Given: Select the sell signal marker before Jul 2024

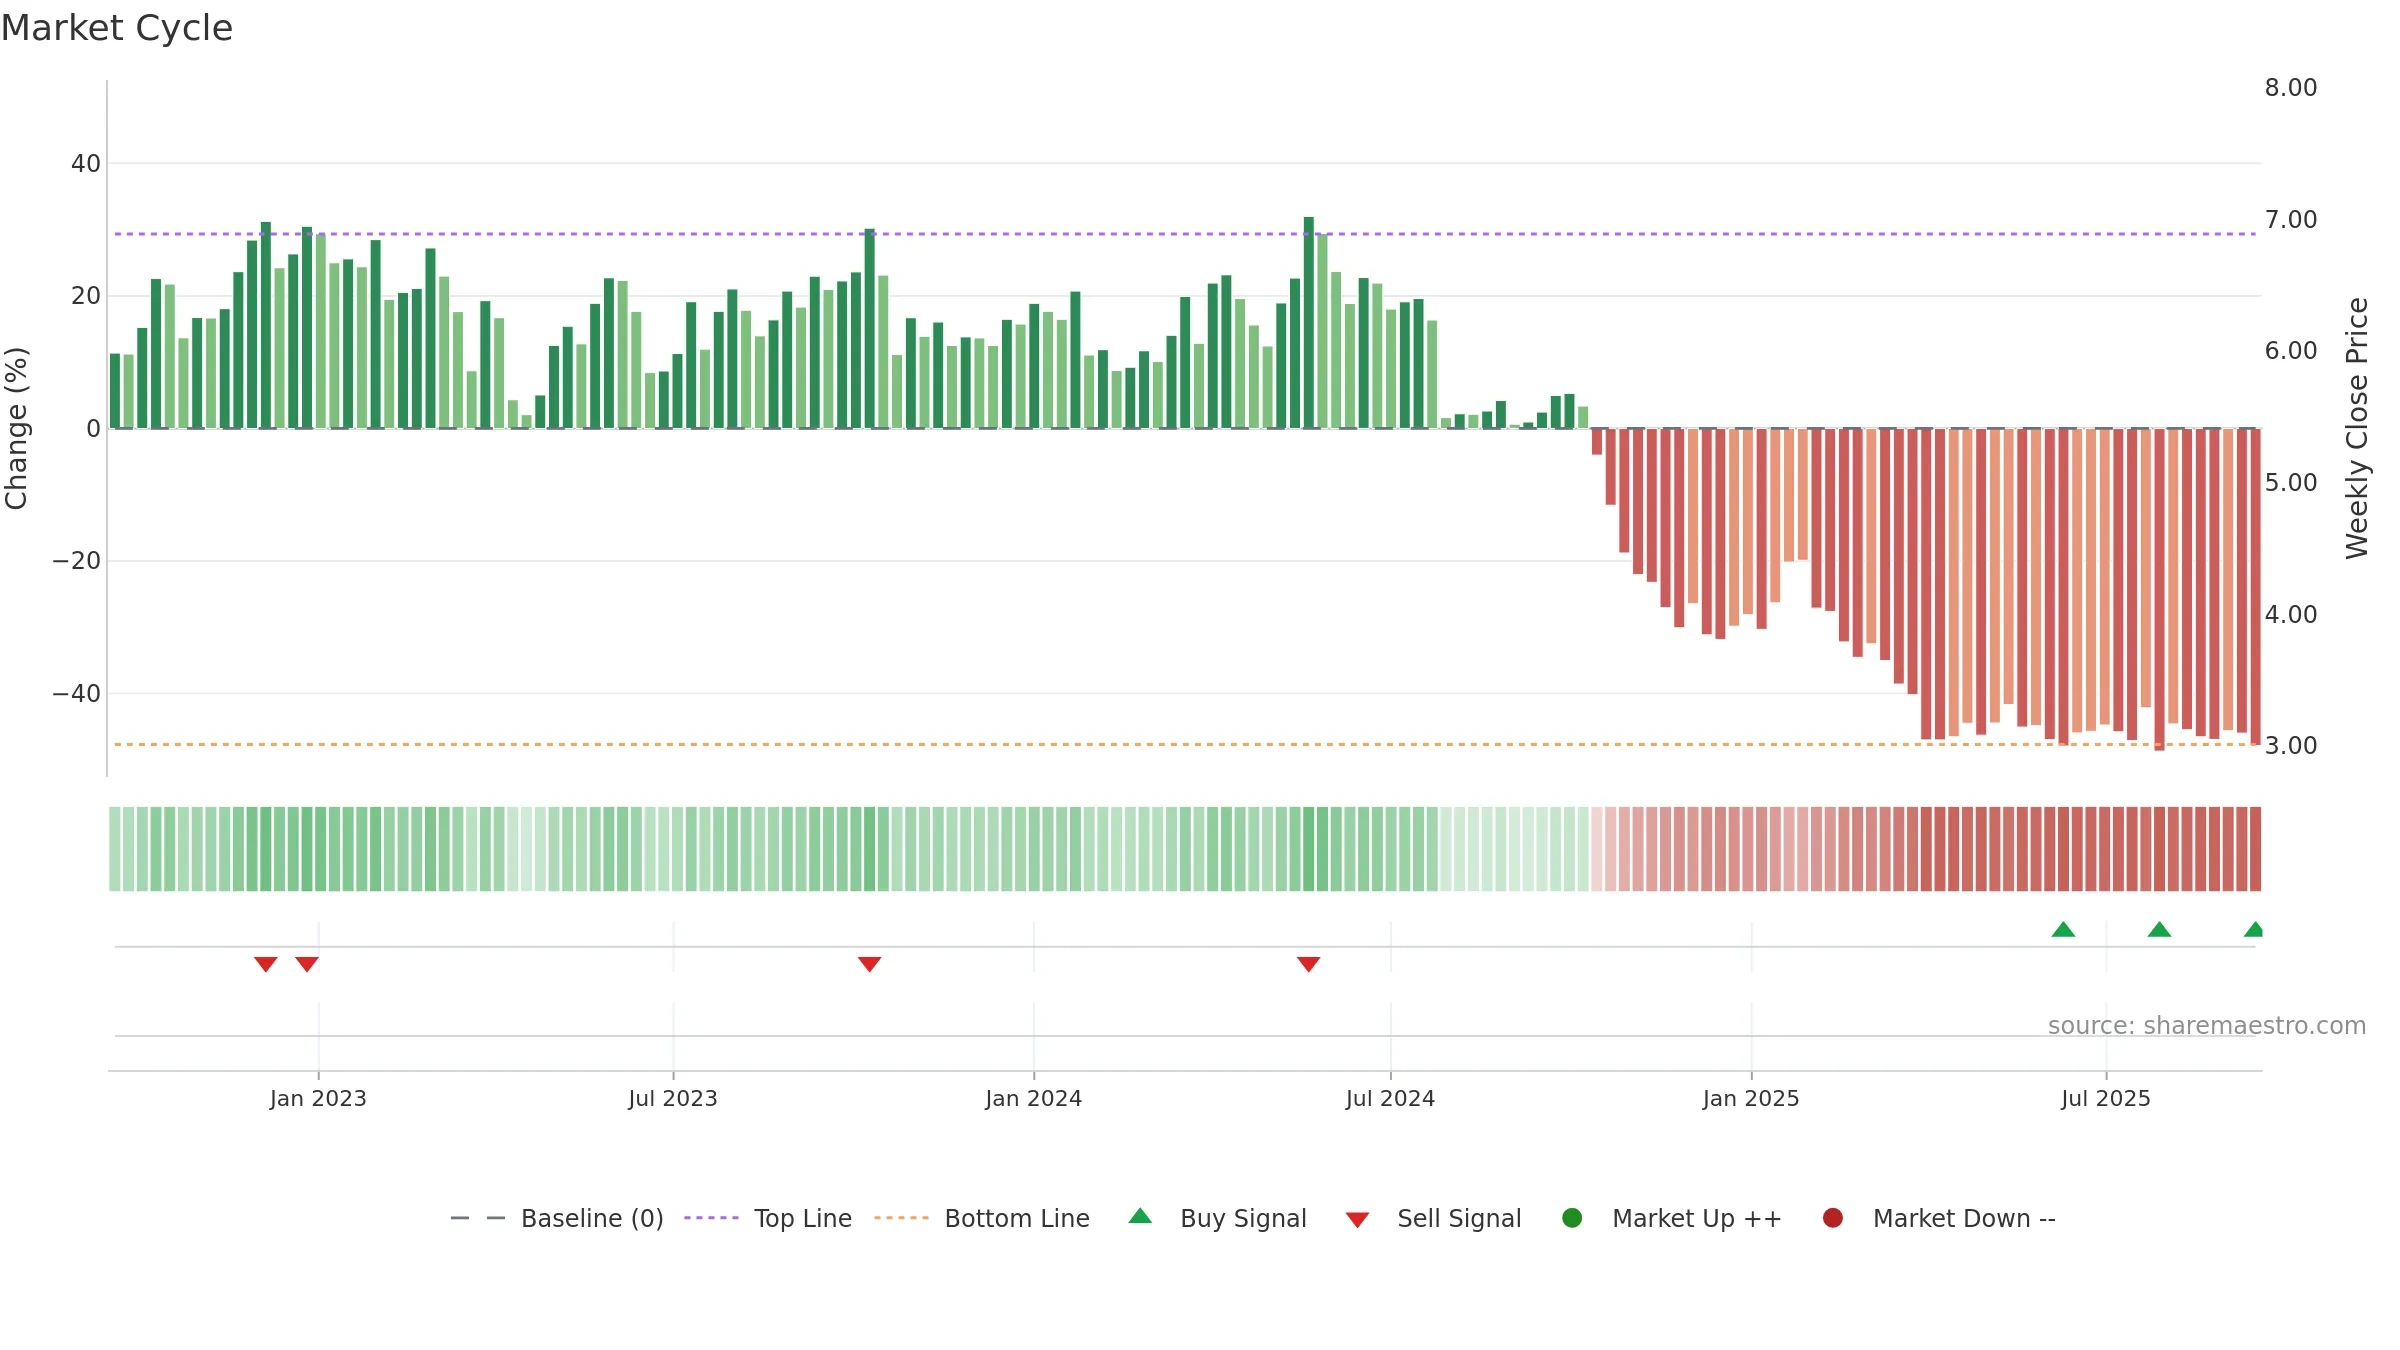Looking at the screenshot, I should point(1308,964).
